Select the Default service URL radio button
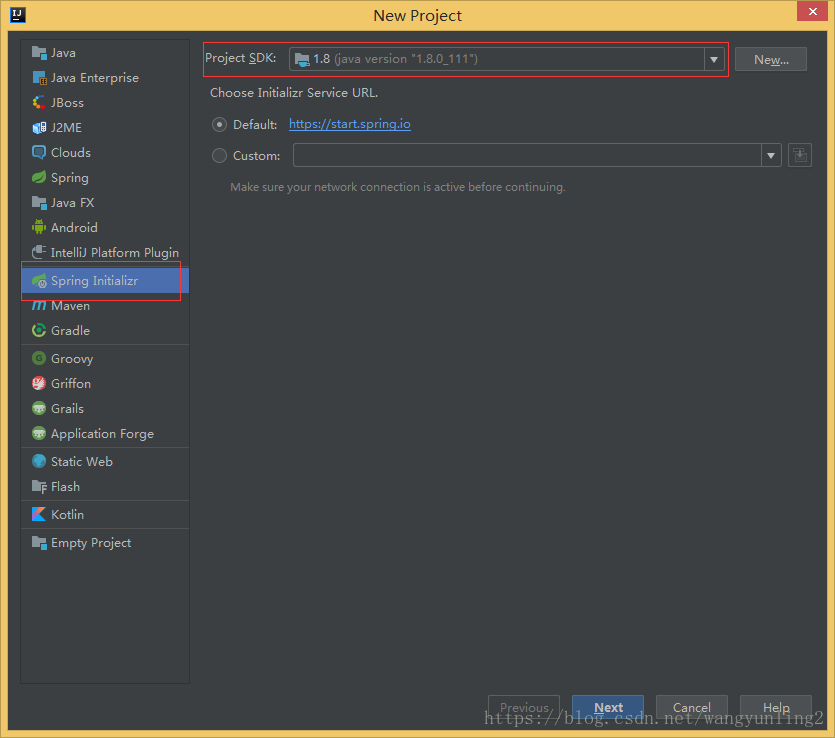Screen dimensions: 835x738 click(x=219, y=125)
